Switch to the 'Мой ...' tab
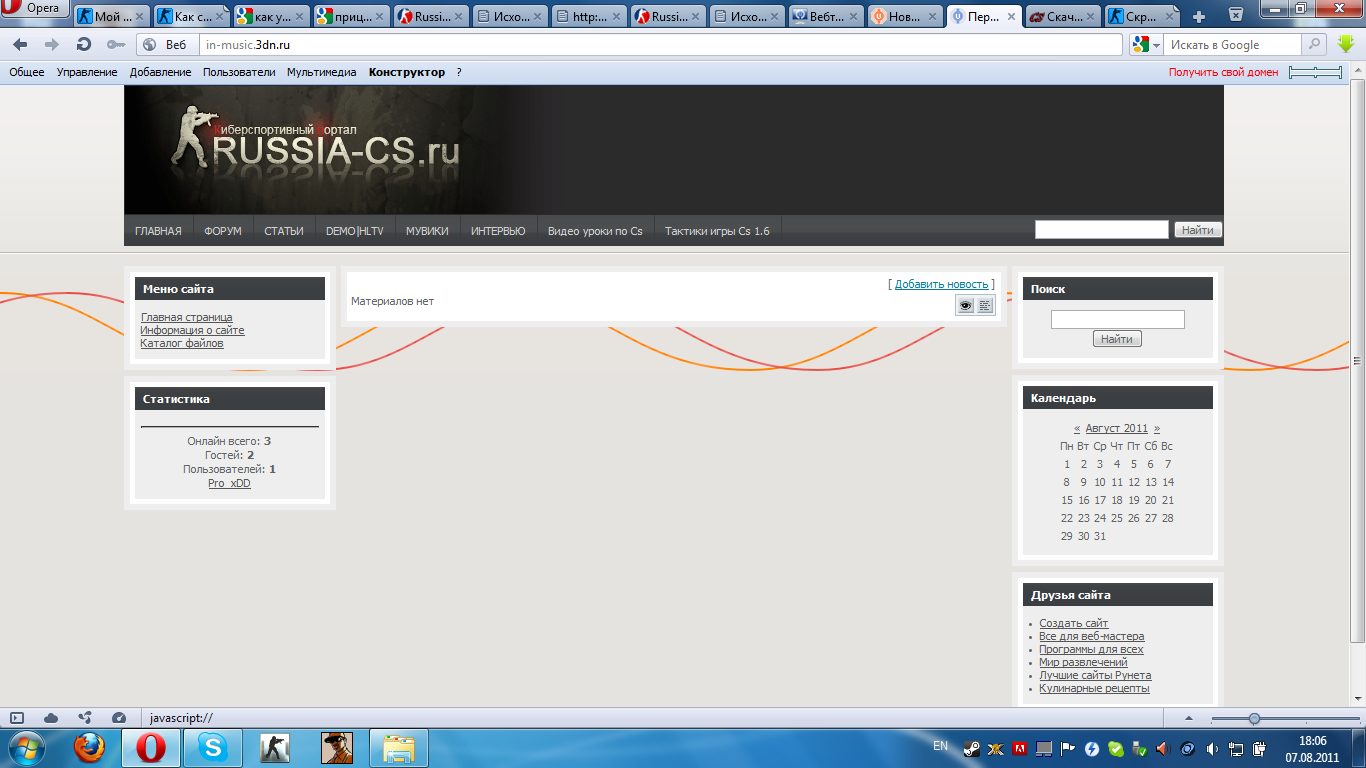Image resolution: width=1366 pixels, height=768 pixels. tap(111, 17)
